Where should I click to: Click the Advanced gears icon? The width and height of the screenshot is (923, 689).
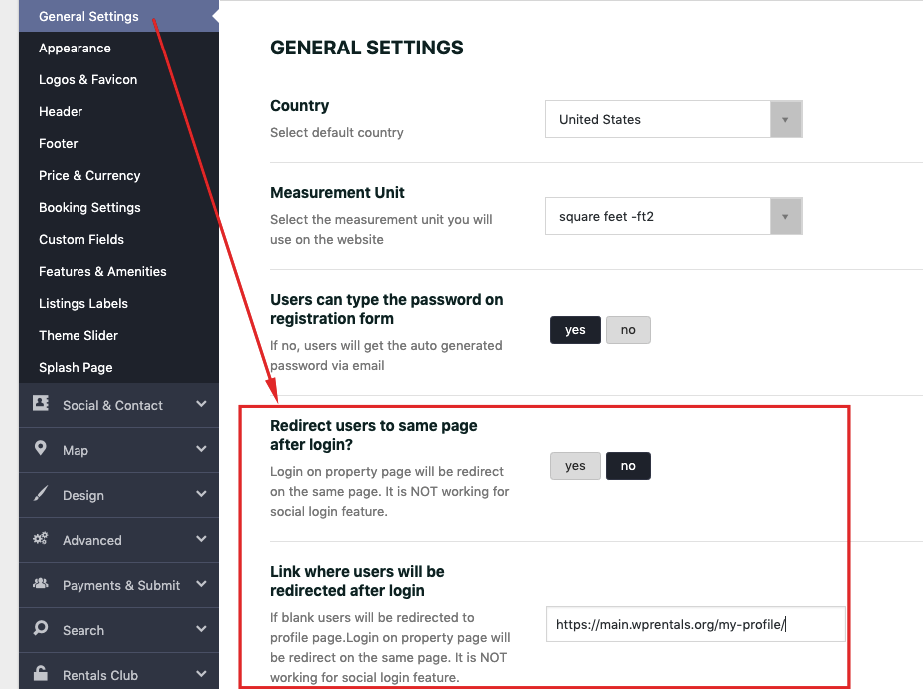pyautogui.click(x=41, y=538)
